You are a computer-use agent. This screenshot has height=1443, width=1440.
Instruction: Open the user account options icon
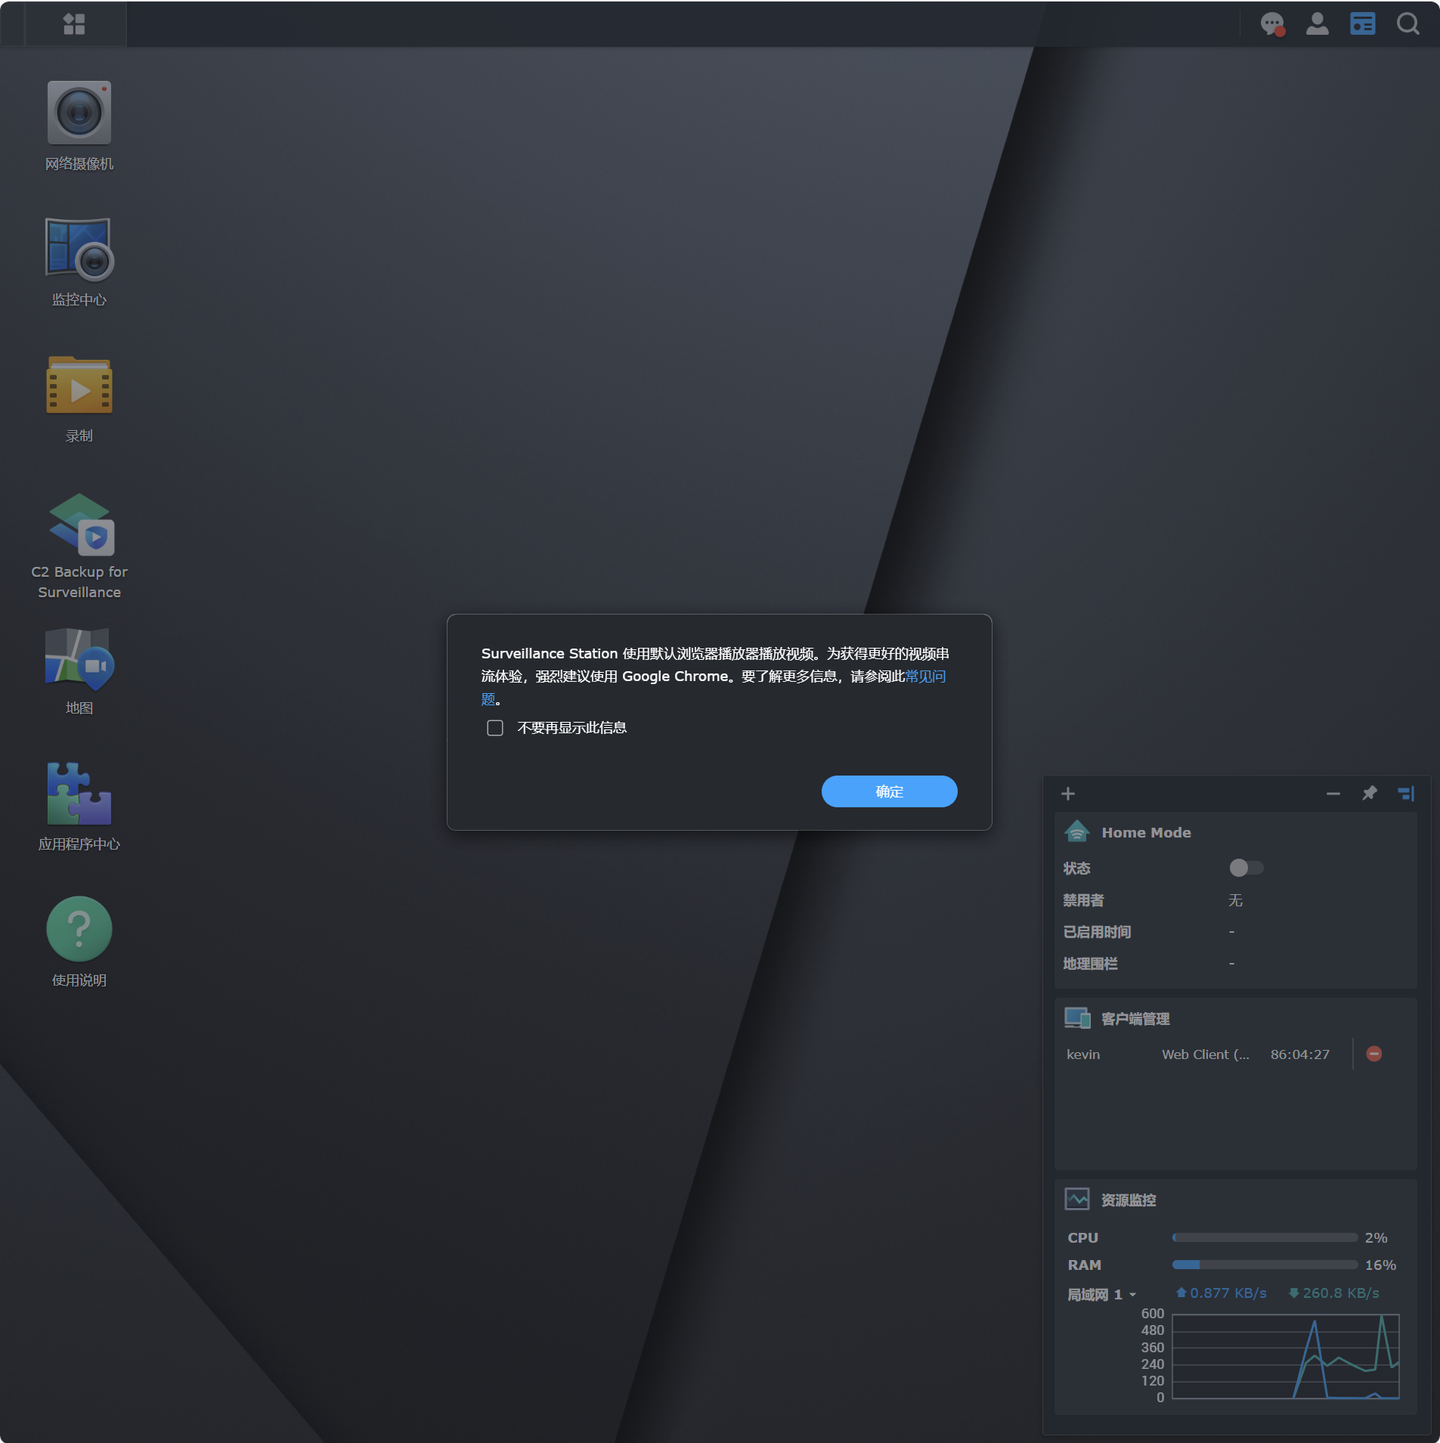(1317, 24)
